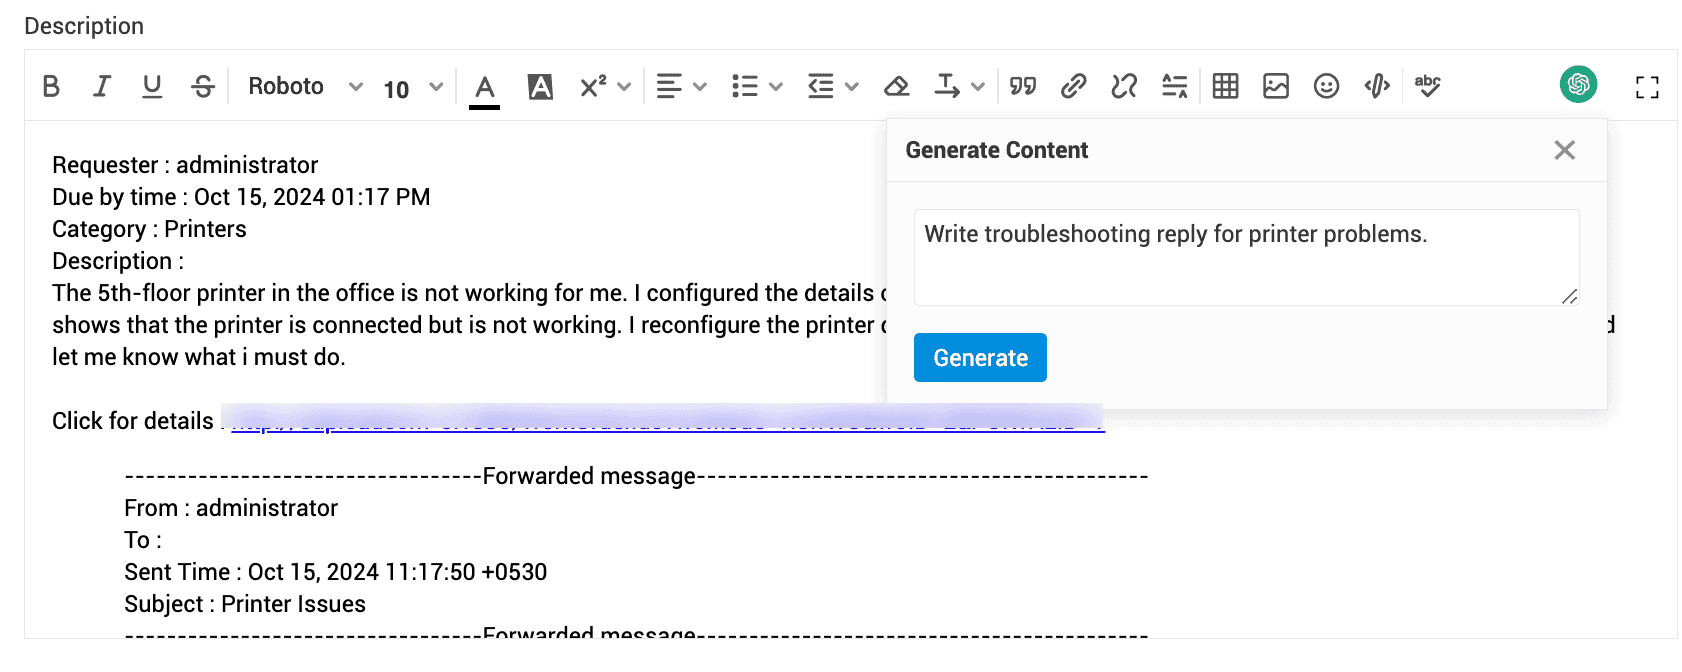
Task: Open the Roboto font family dropdown
Action: pos(305,87)
